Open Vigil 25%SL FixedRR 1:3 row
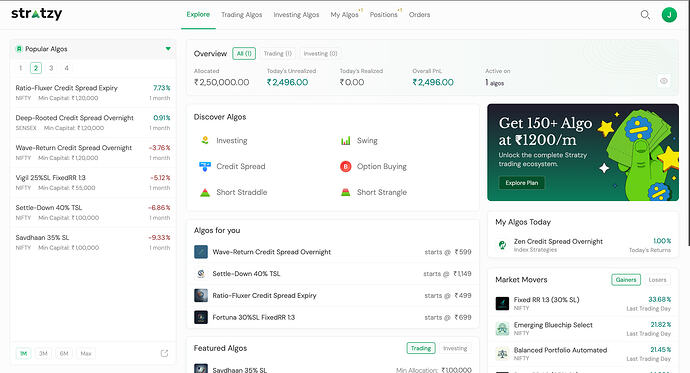This screenshot has height=373, width=690. tap(93, 183)
